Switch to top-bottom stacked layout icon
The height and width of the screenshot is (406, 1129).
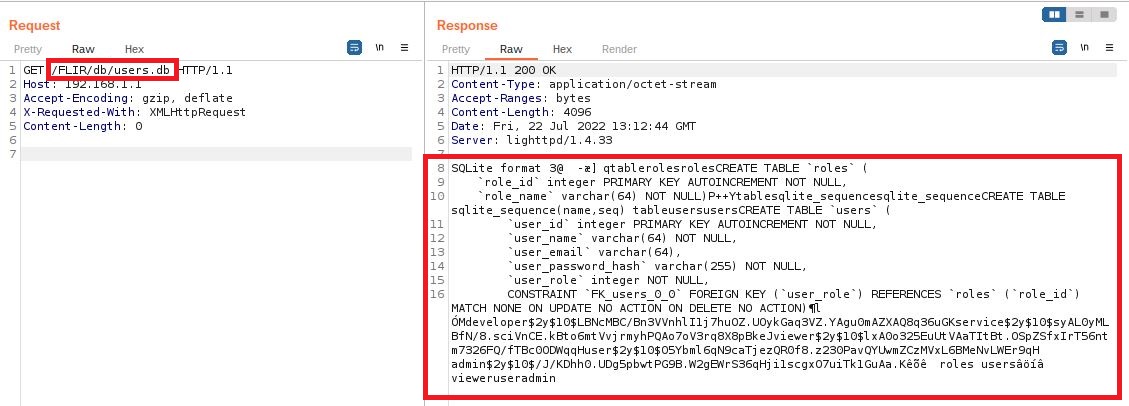click(x=1079, y=14)
